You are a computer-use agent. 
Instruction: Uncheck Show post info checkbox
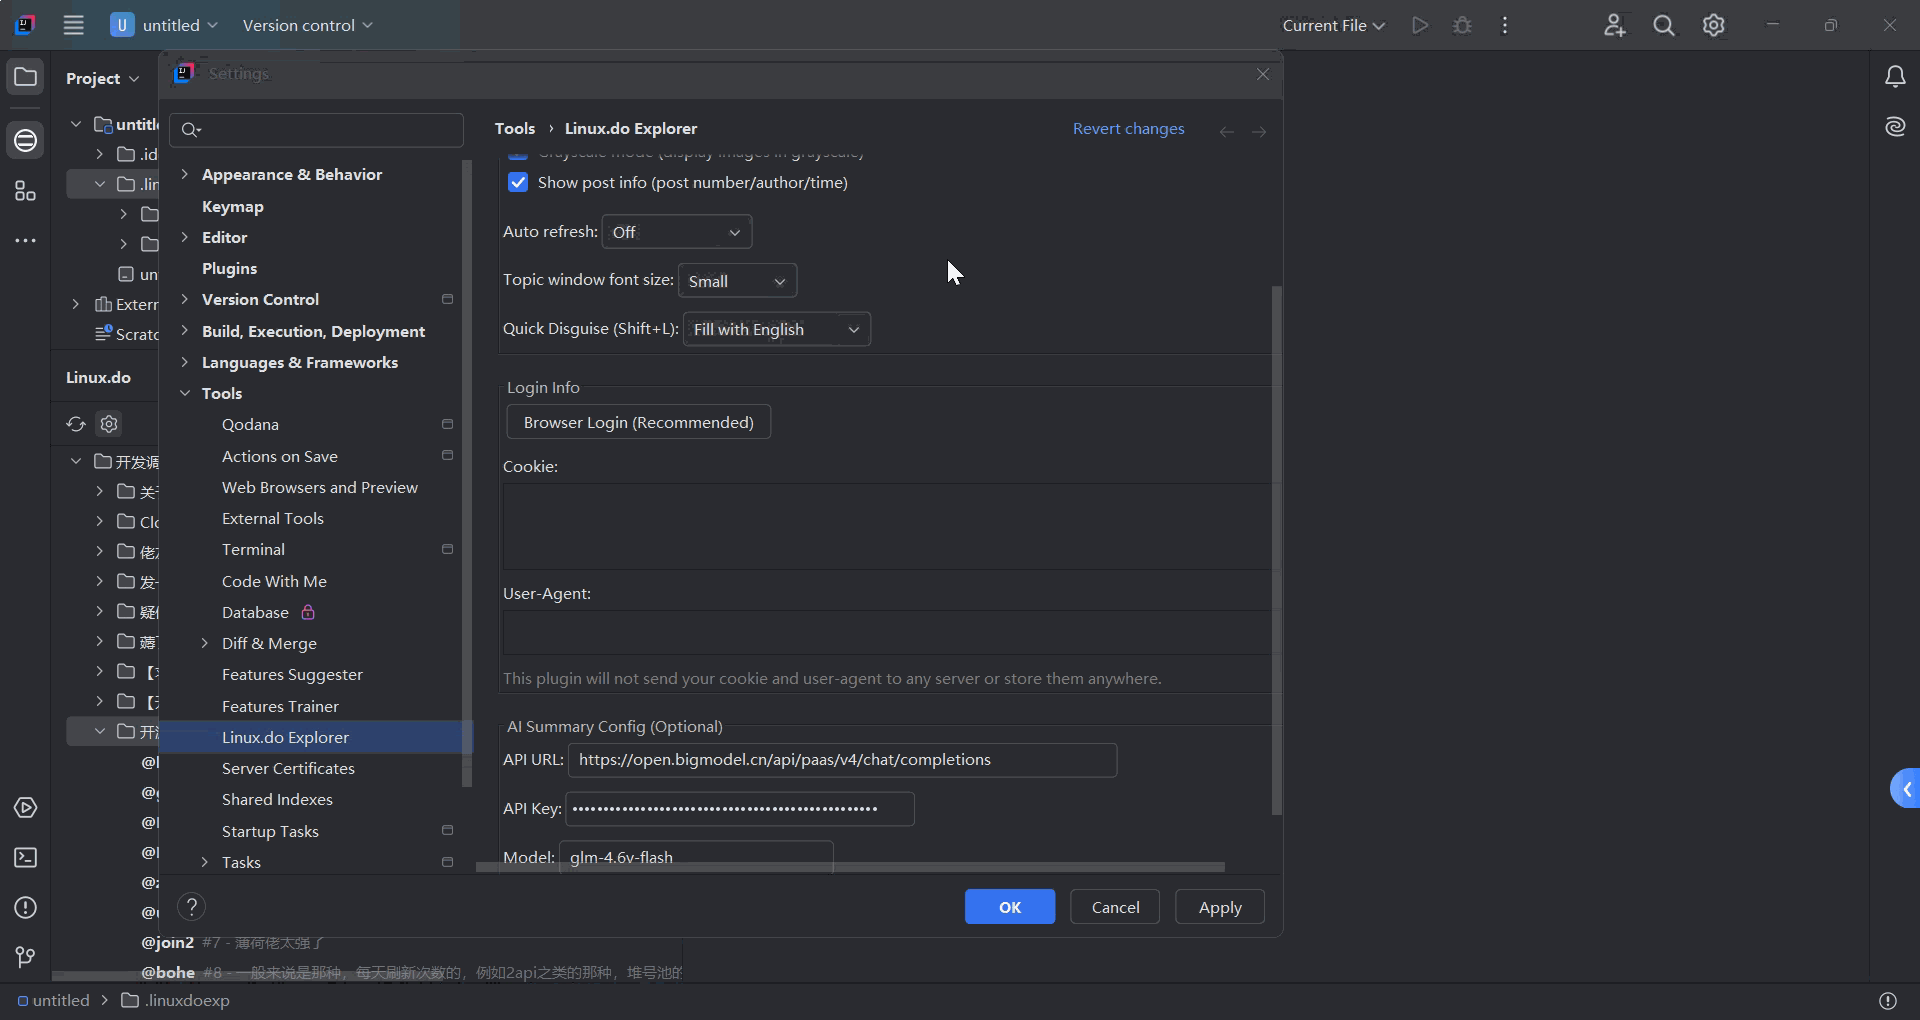518,182
